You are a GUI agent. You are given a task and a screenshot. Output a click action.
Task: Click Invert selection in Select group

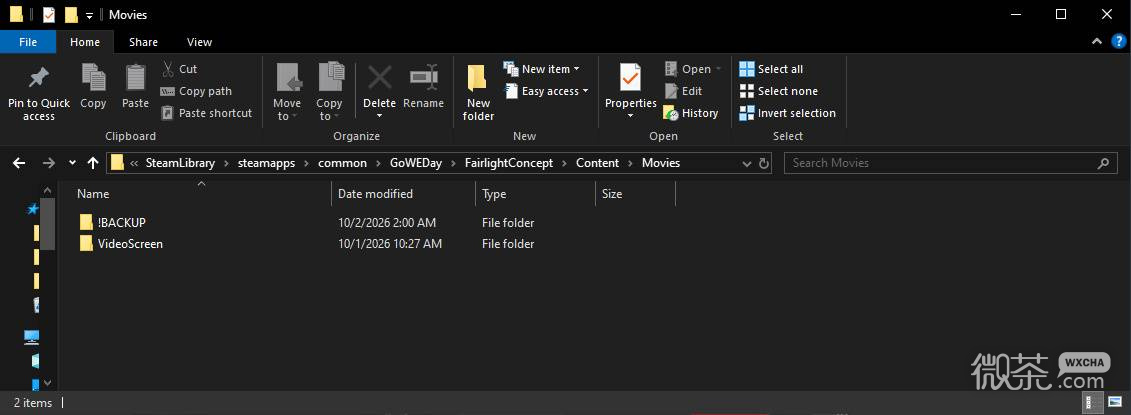787,113
